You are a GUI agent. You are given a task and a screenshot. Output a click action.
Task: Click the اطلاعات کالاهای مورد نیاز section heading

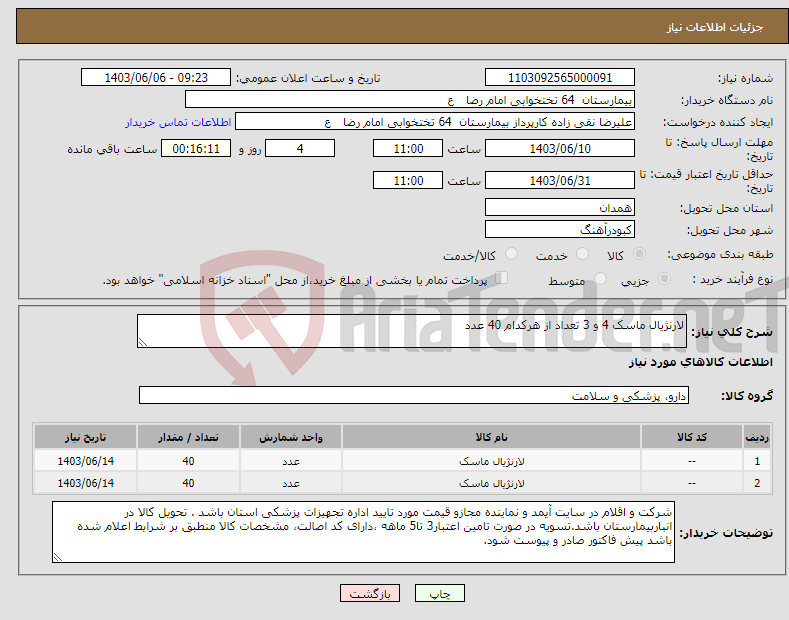tap(700, 362)
